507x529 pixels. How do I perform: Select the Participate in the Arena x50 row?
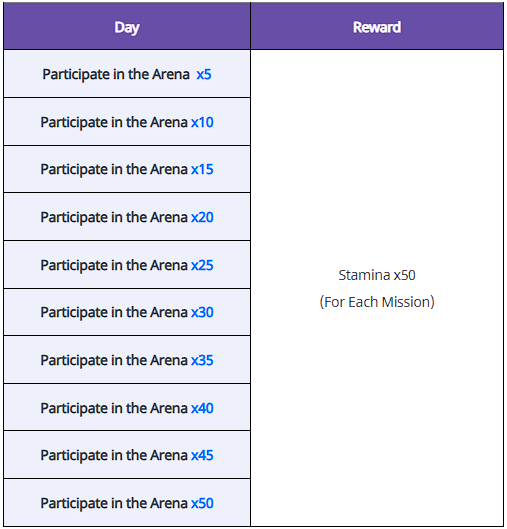tap(127, 503)
